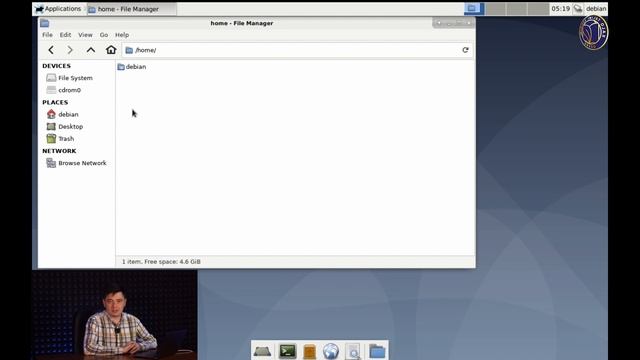
Task: Open cdrom0 in the Devices sidebar
Action: click(x=64, y=90)
